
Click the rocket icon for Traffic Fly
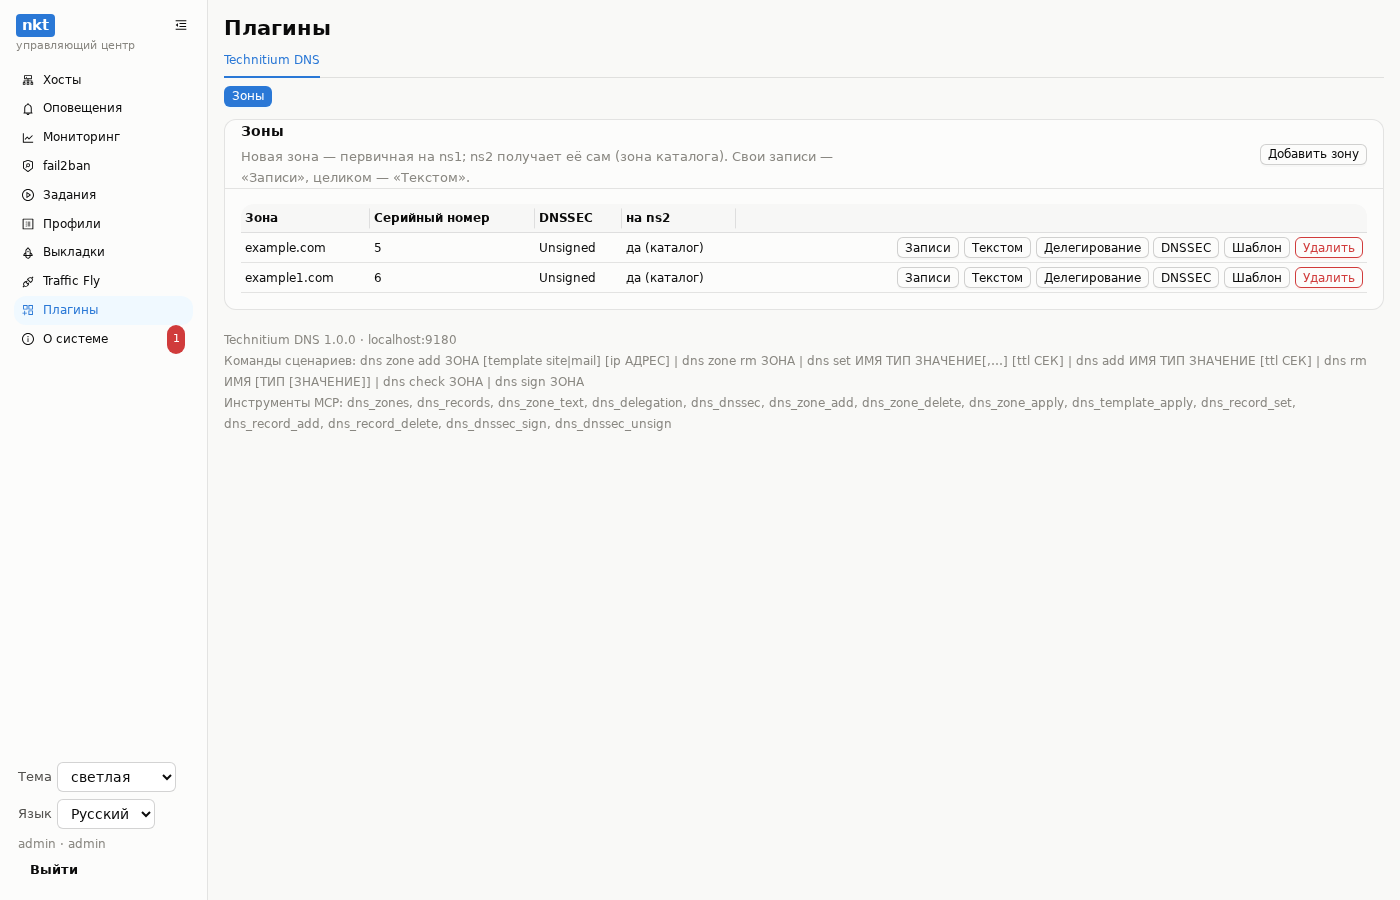click(28, 282)
